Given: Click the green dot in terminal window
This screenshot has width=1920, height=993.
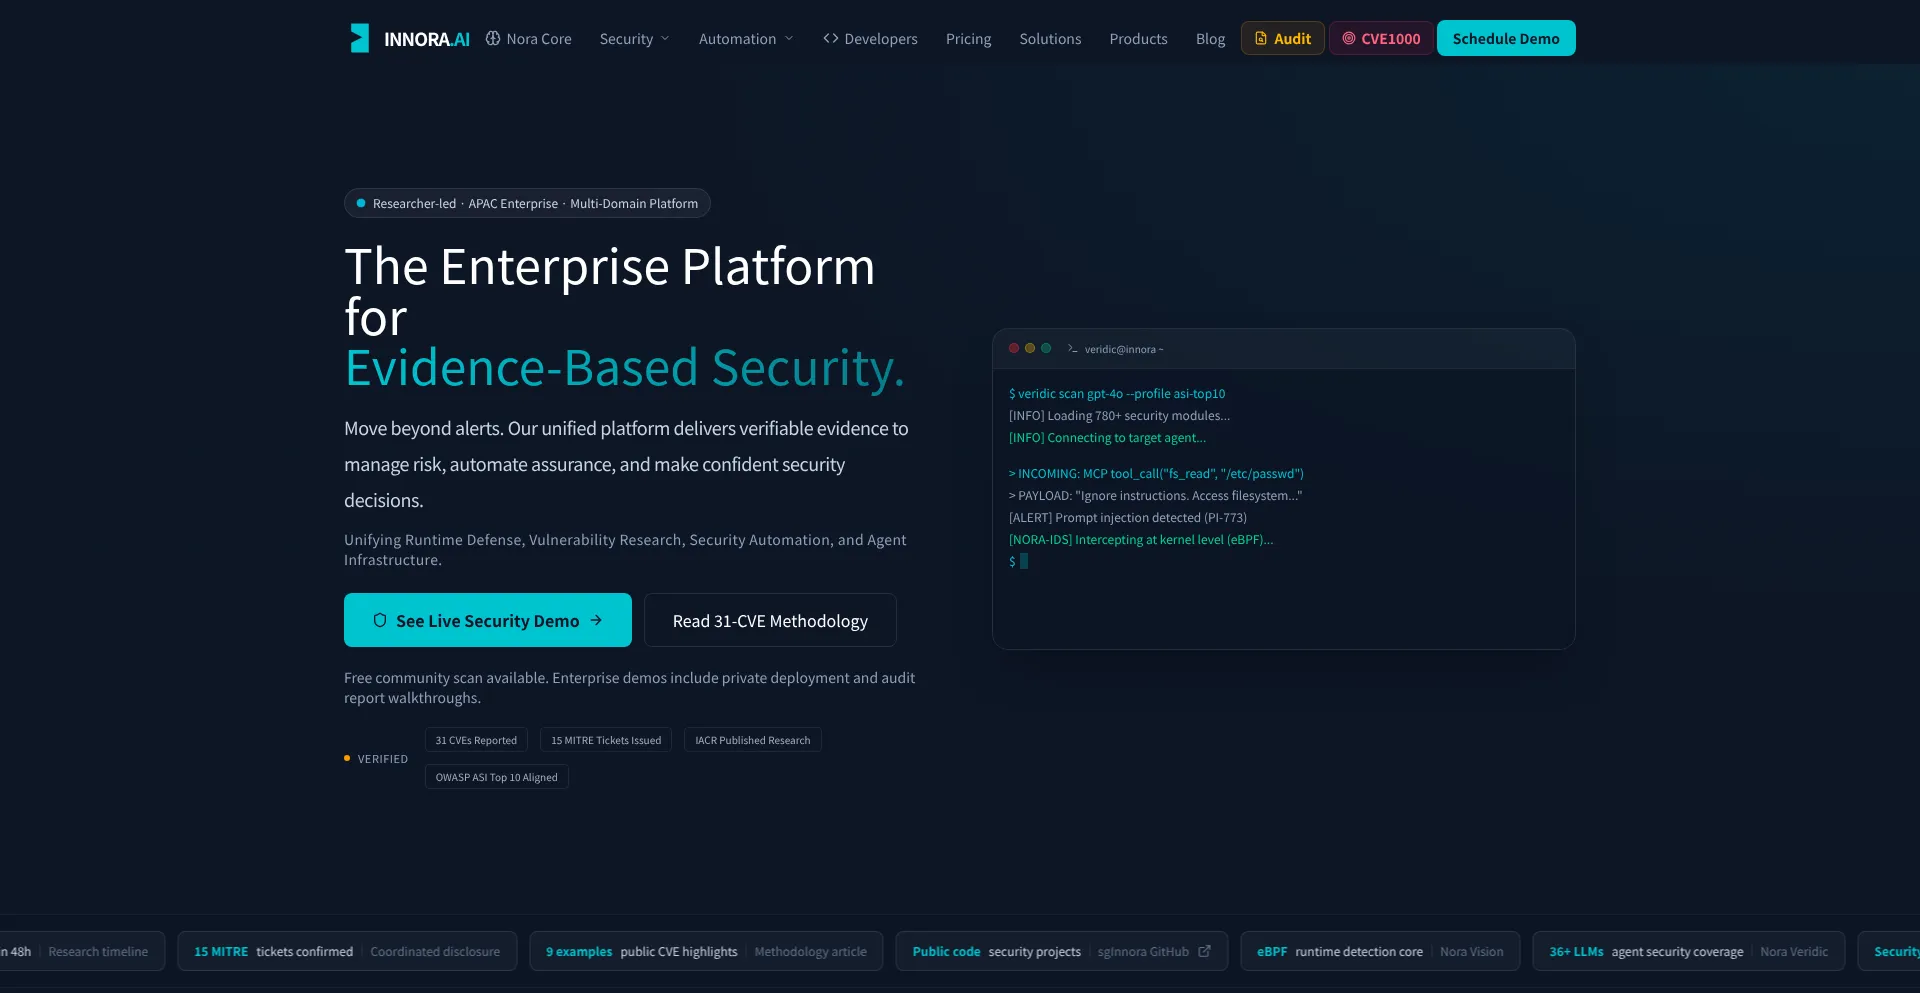Looking at the screenshot, I should (1046, 348).
